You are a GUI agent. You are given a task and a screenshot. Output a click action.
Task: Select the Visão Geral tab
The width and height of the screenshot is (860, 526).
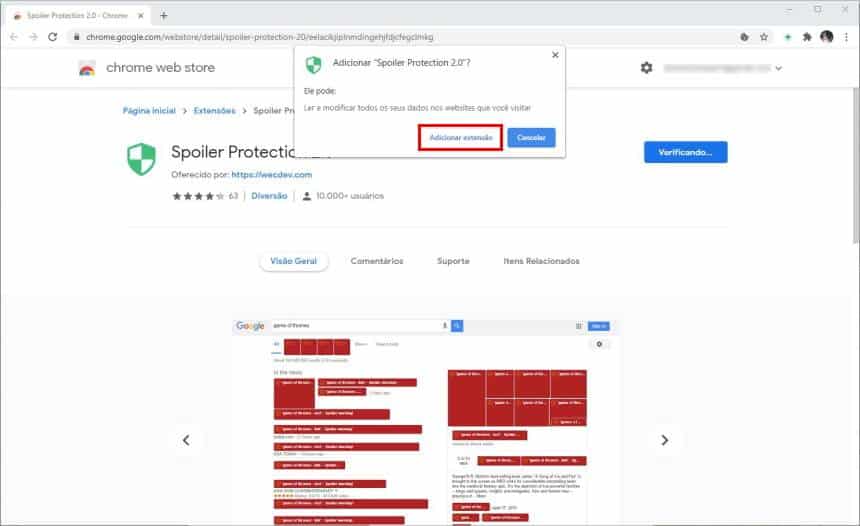(x=293, y=261)
